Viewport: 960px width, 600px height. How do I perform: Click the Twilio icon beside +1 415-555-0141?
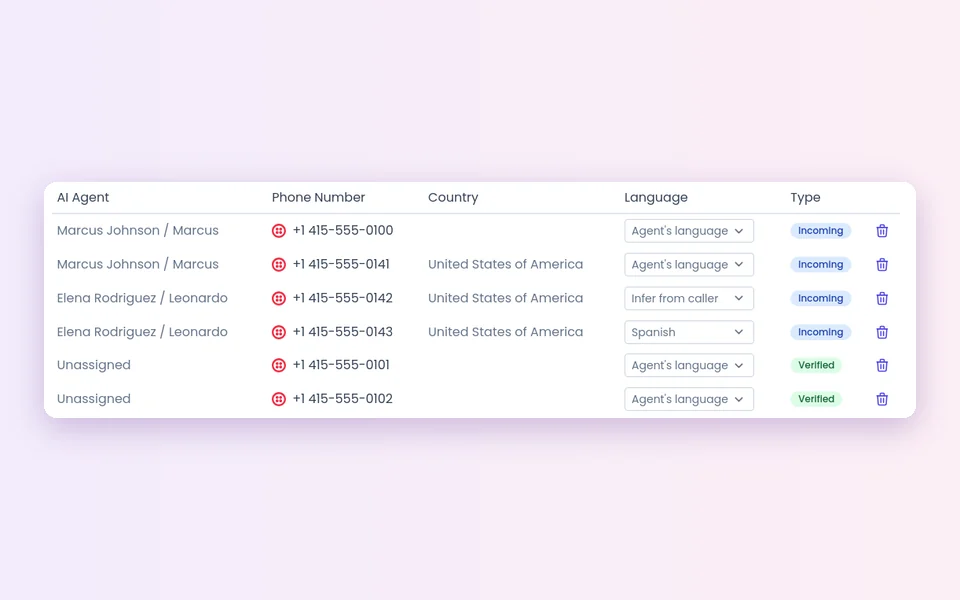coord(279,264)
